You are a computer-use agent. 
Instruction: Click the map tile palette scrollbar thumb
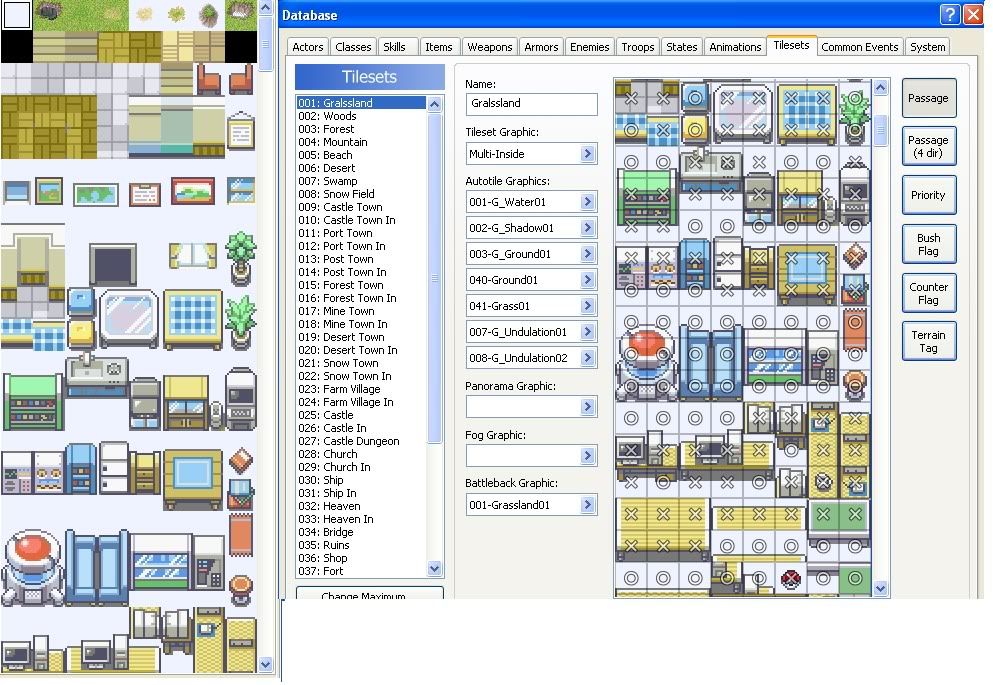click(265, 44)
